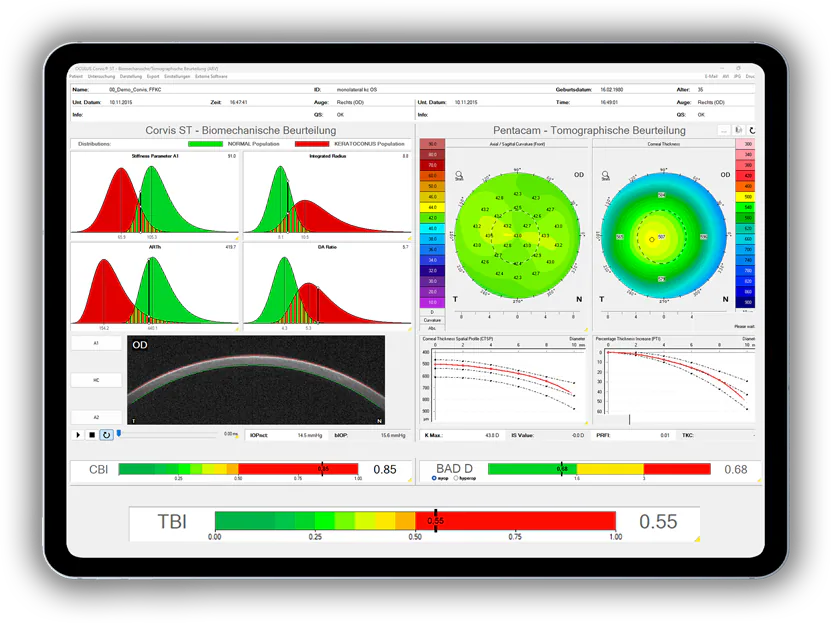The height and width of the screenshot is (623, 831).
Task: Click the K Max value 43.0 D
Action: click(x=492, y=435)
